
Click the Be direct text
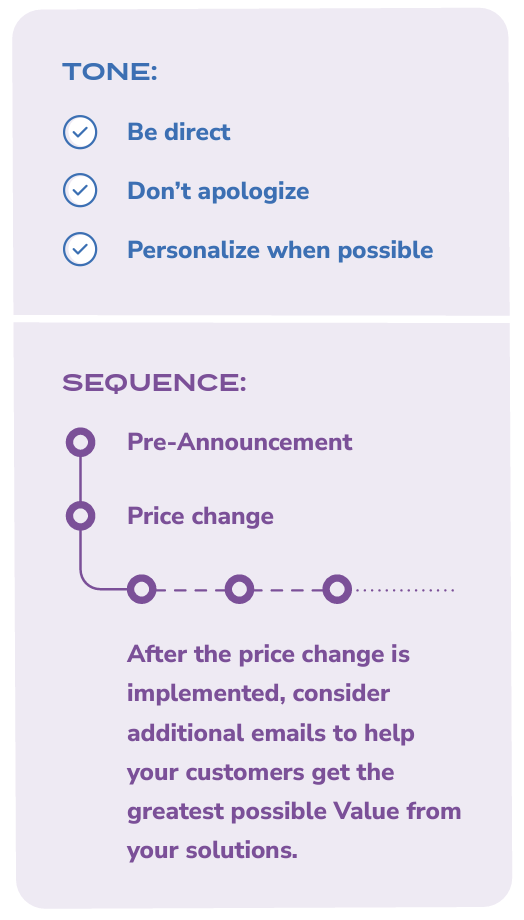(179, 132)
